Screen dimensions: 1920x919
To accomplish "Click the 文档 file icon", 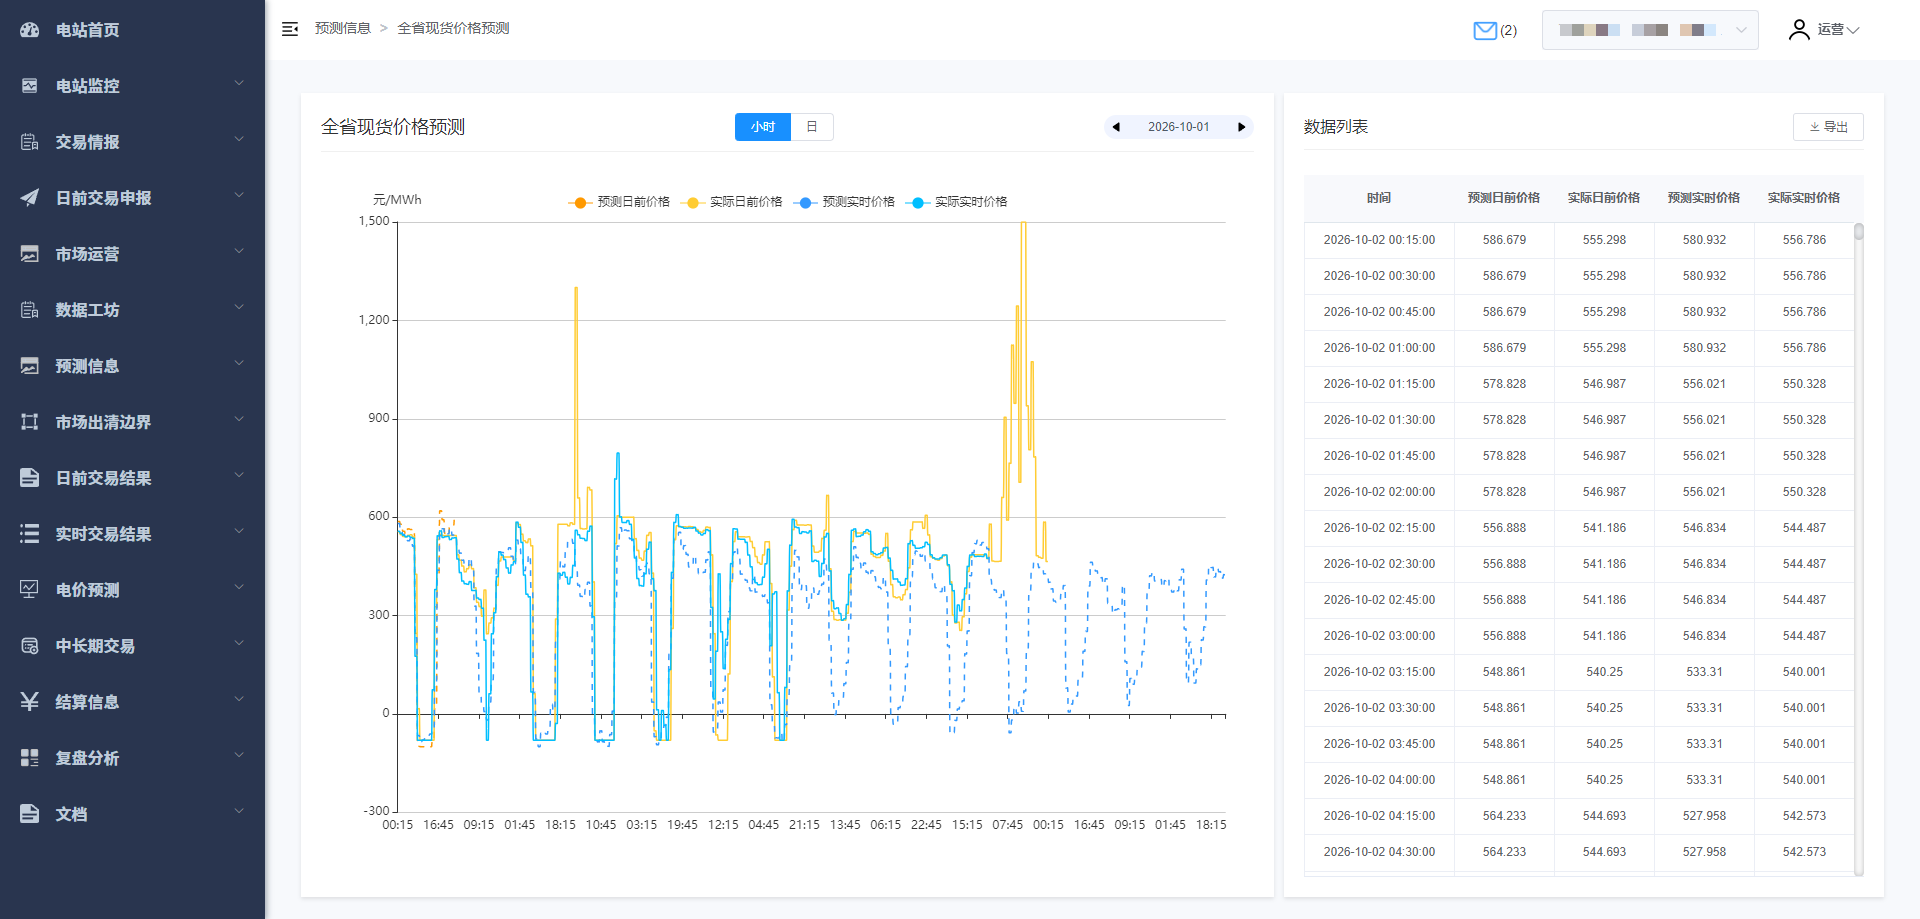I will [30, 814].
